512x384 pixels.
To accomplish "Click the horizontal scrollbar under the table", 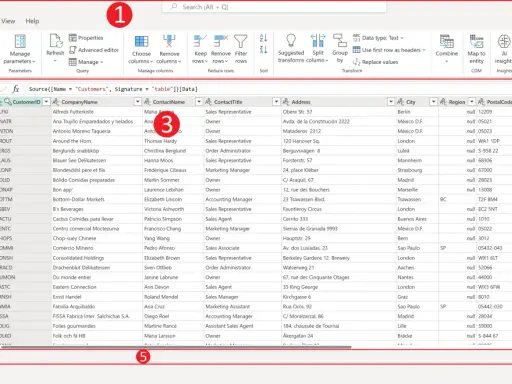I will coord(176,347).
